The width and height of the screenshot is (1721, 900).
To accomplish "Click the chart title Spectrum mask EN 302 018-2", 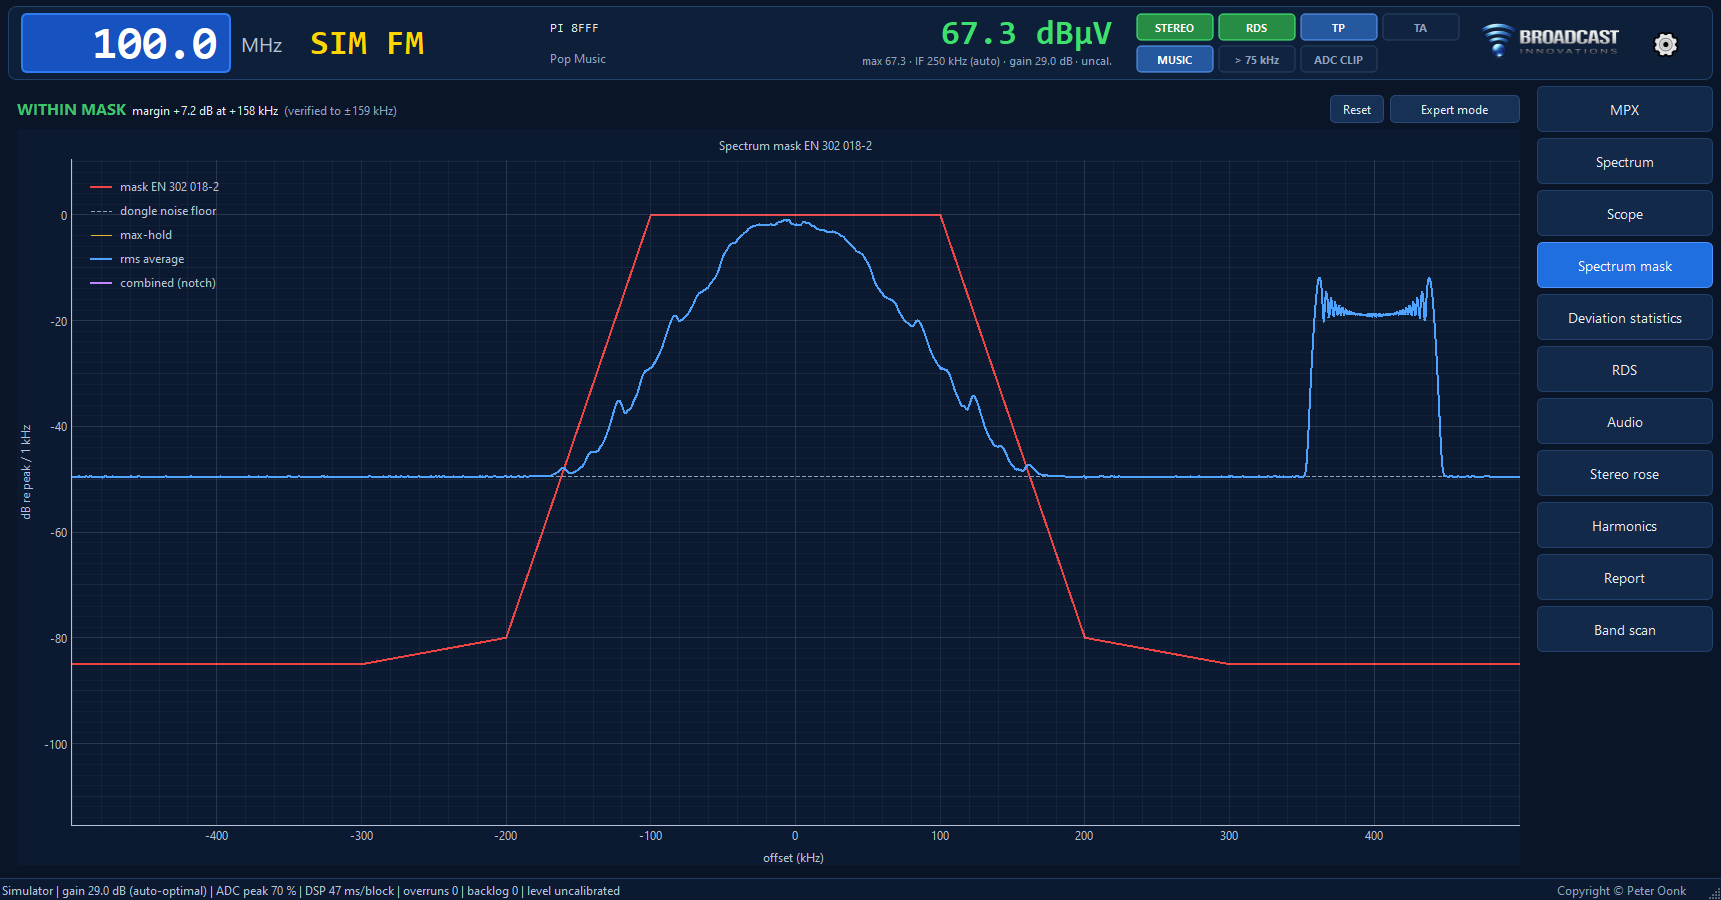I will pos(795,146).
